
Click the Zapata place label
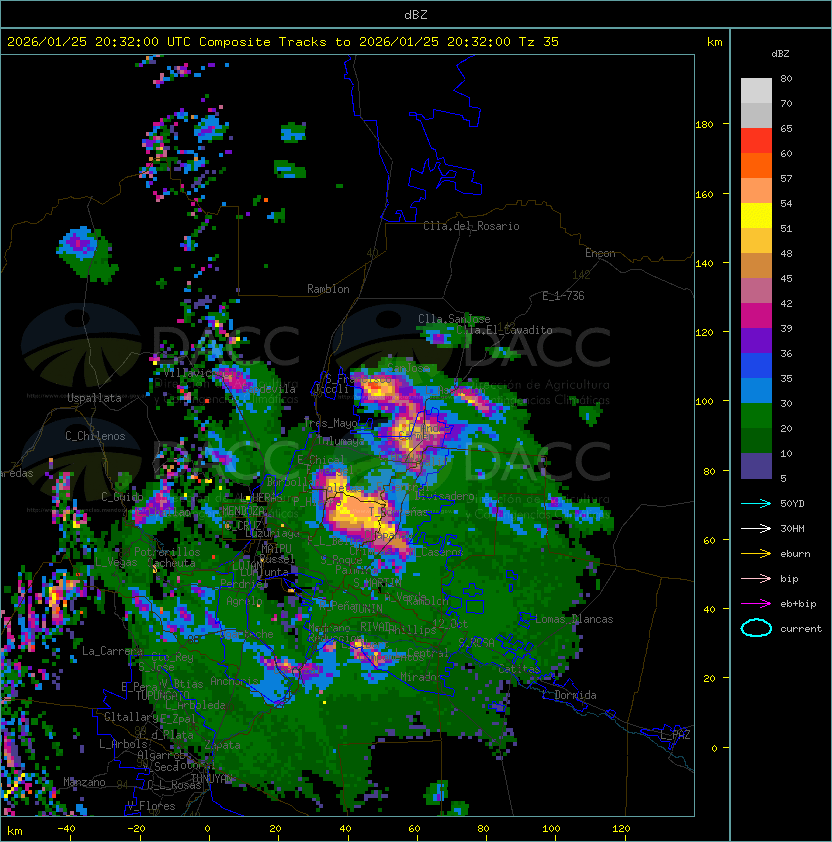222,745
